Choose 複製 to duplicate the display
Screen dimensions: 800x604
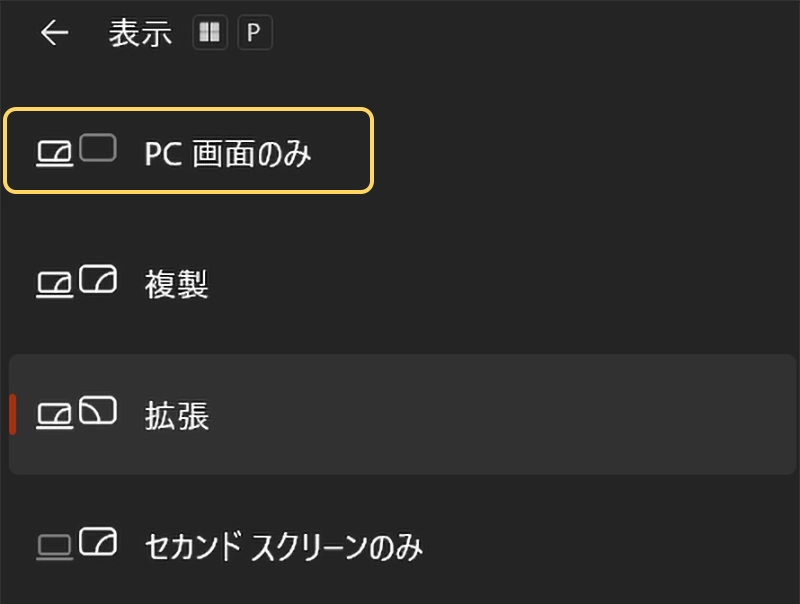tap(177, 285)
